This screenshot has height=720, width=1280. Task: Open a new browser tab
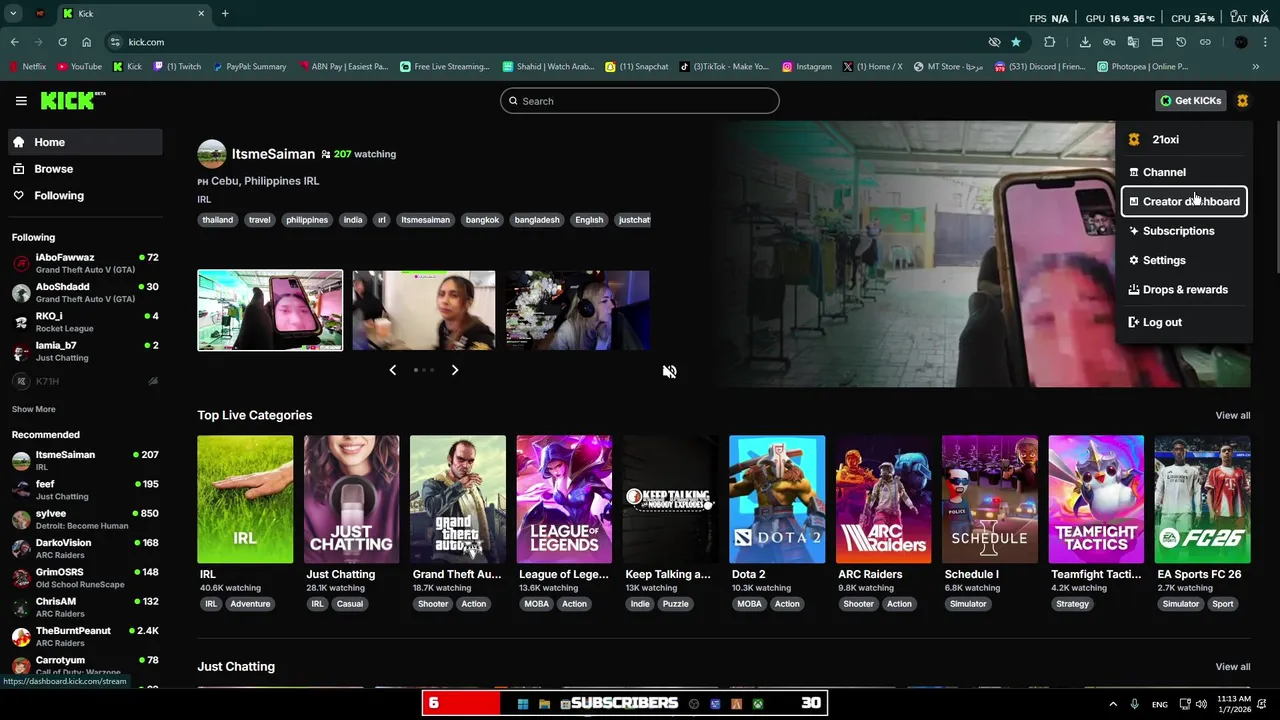pos(225,14)
